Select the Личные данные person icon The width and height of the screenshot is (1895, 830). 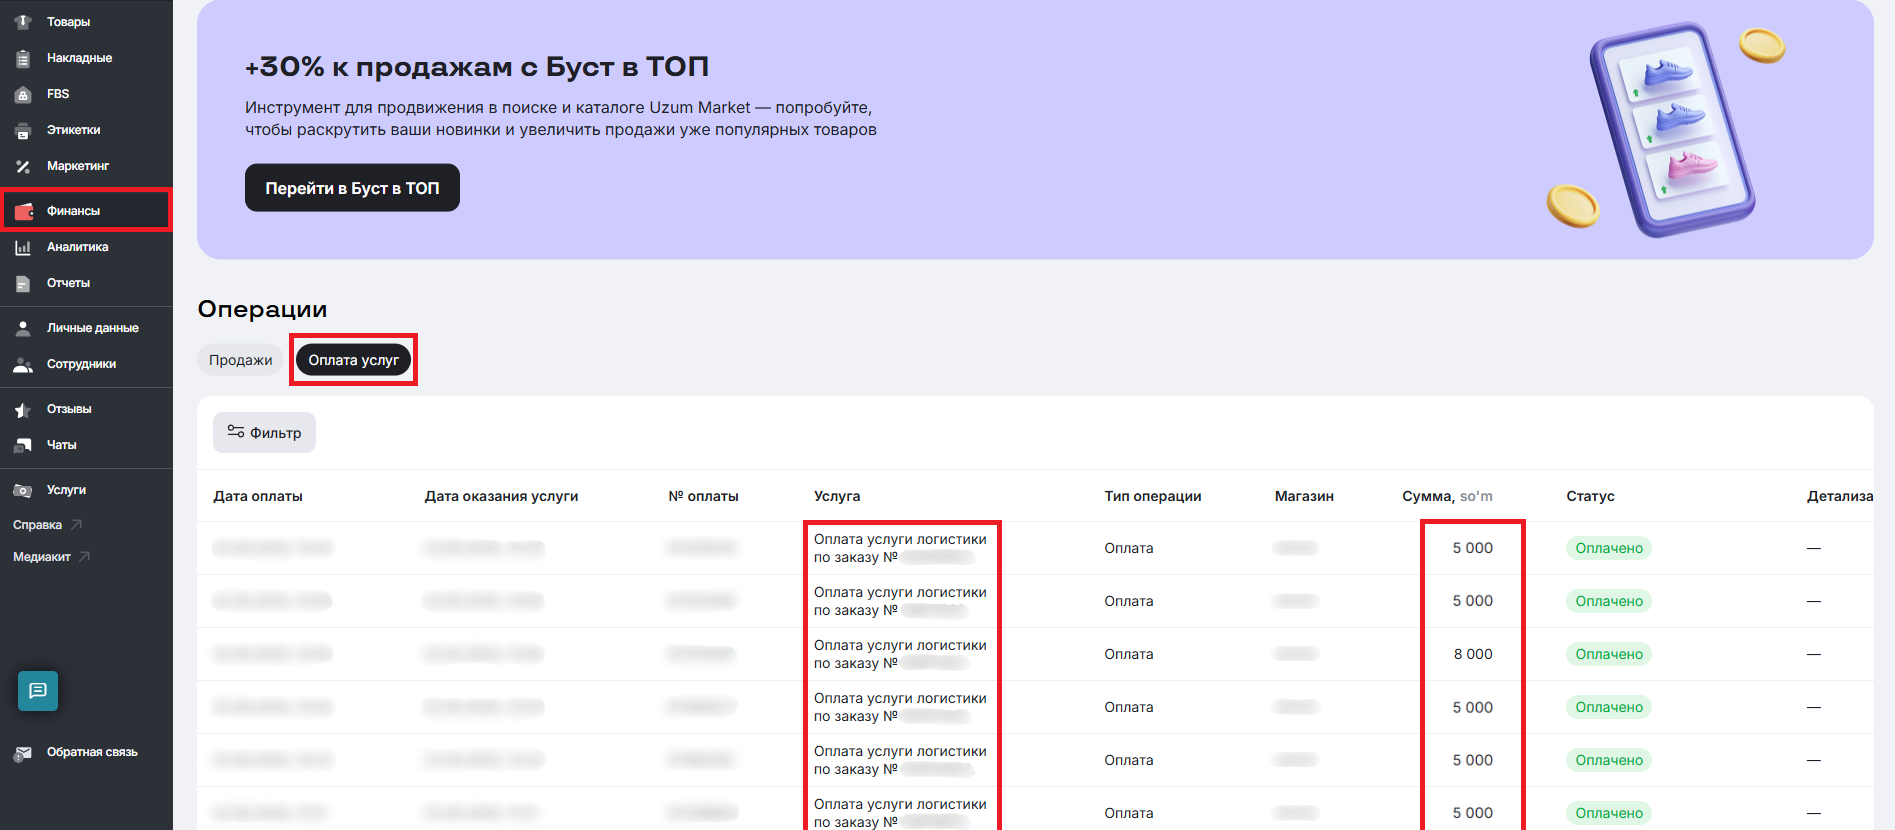pos(23,328)
